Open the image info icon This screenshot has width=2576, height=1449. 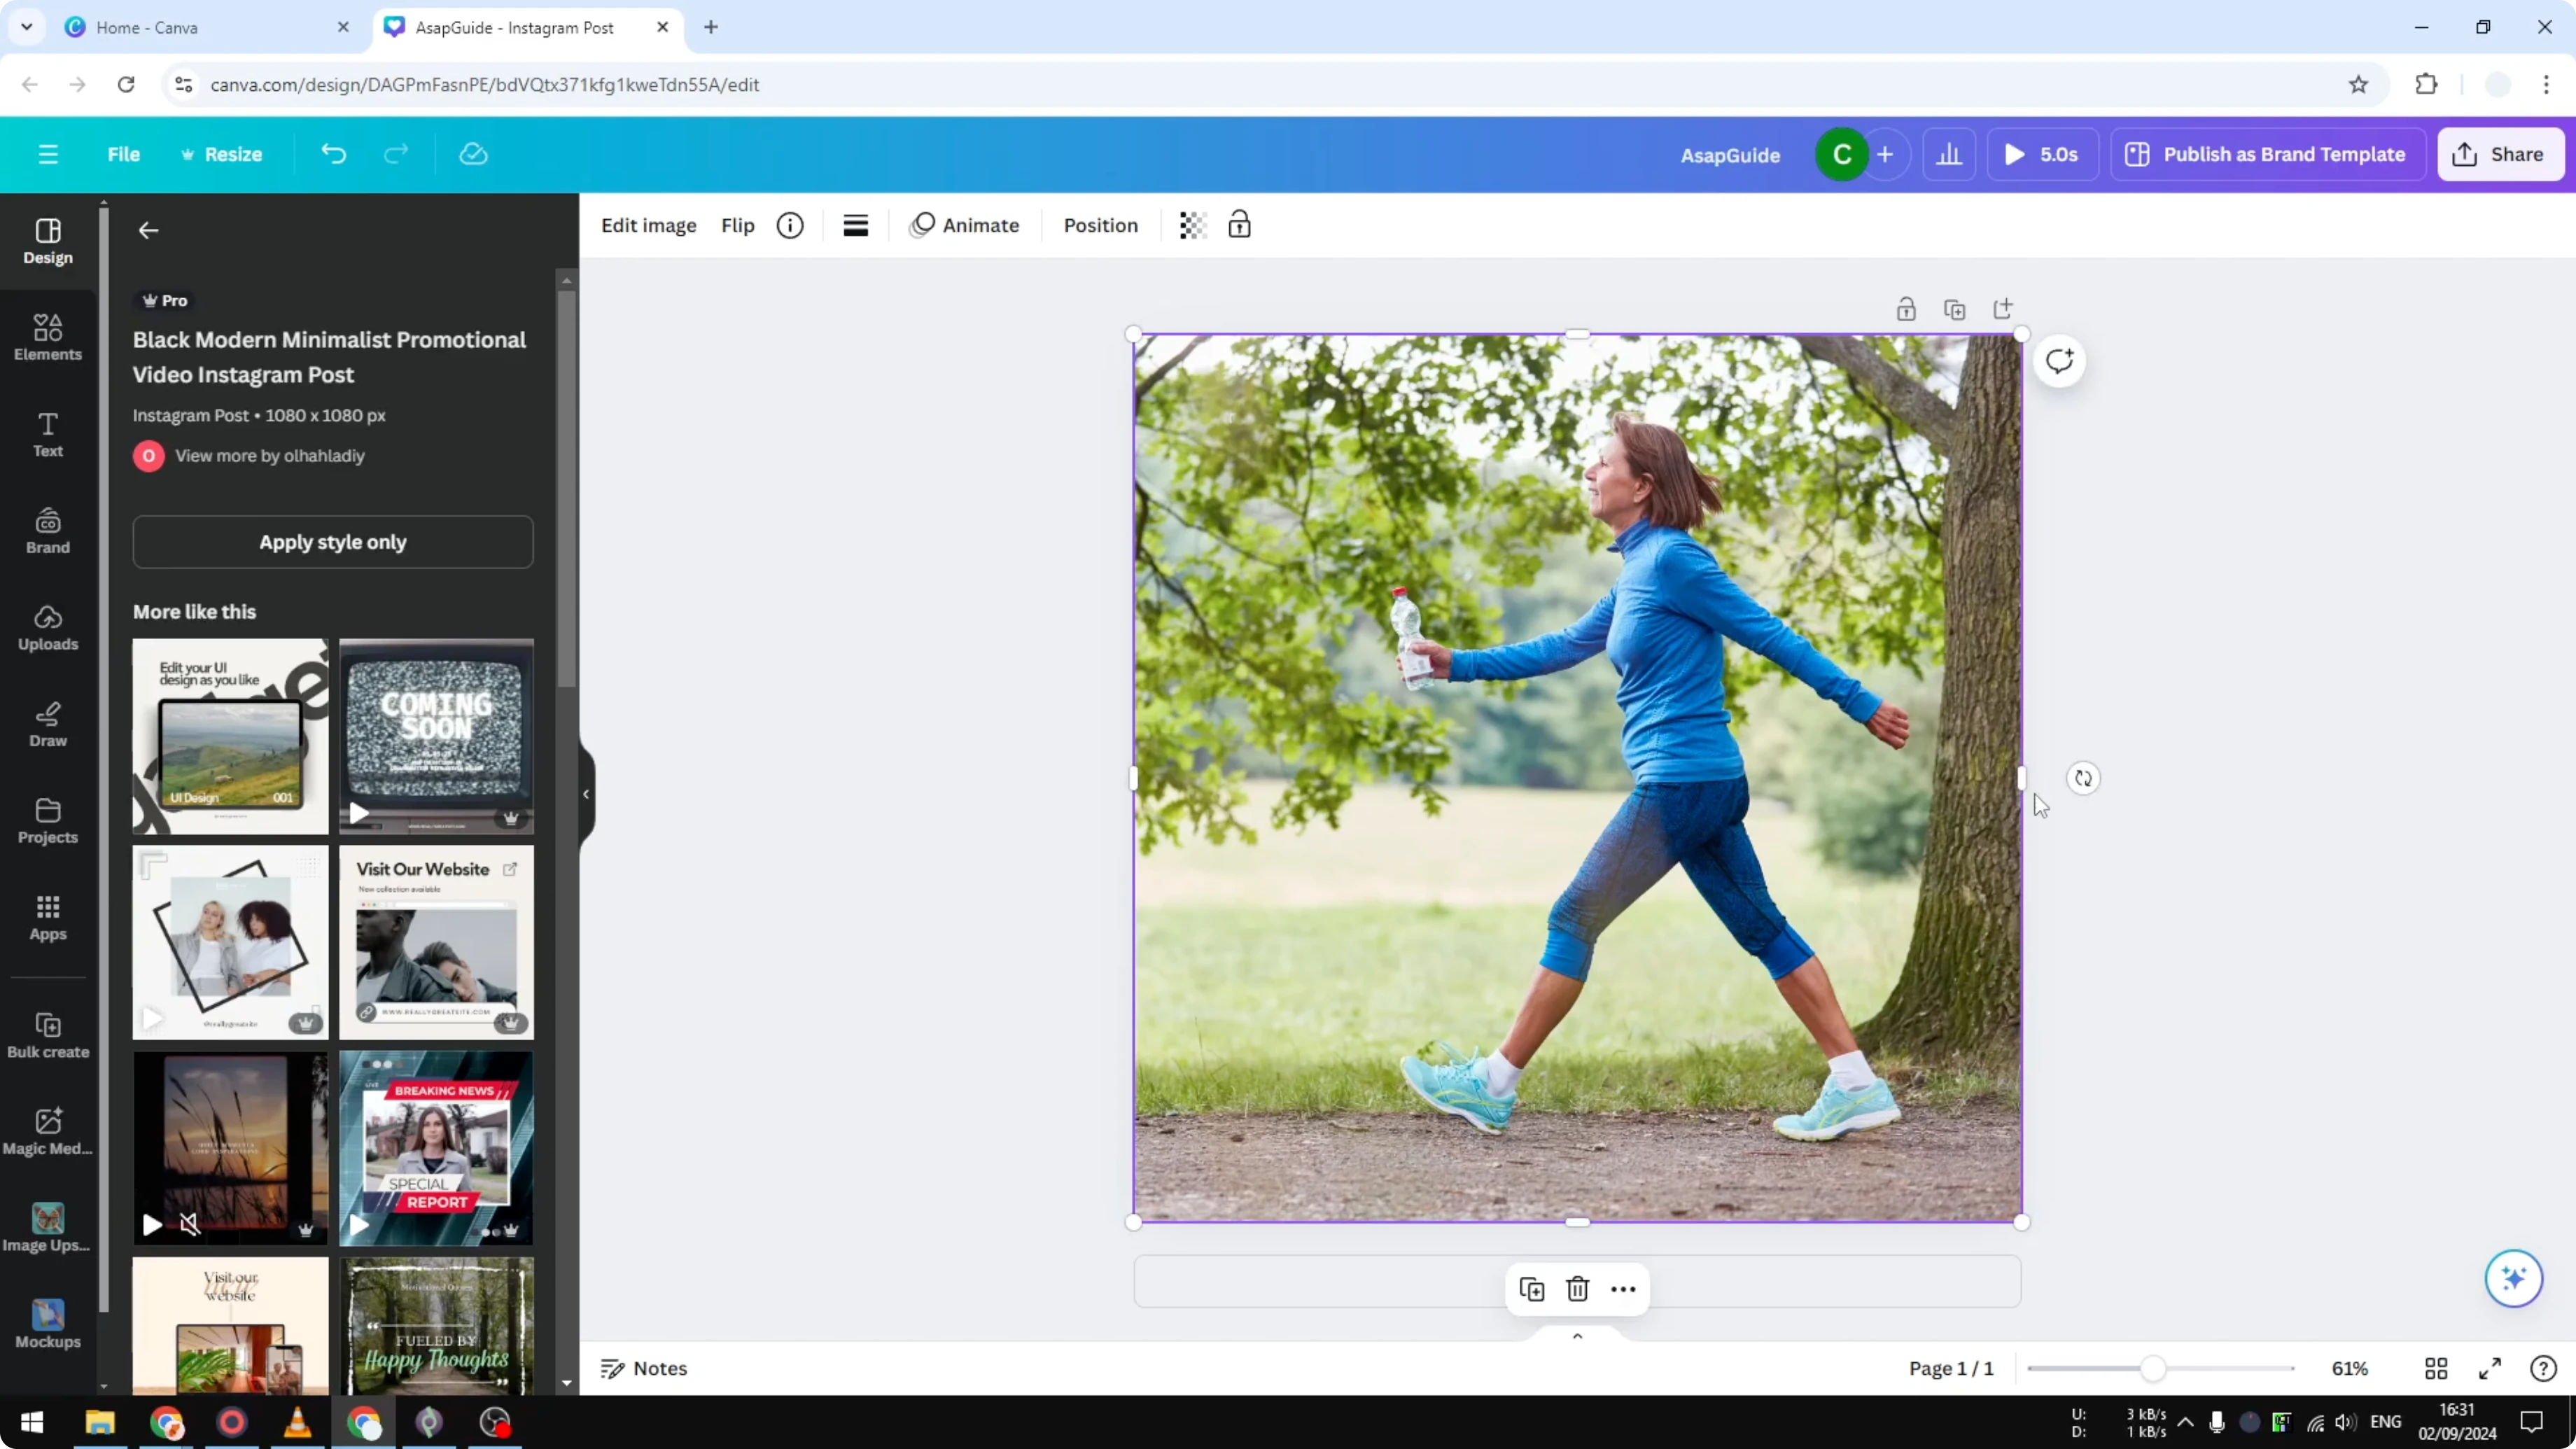point(790,226)
